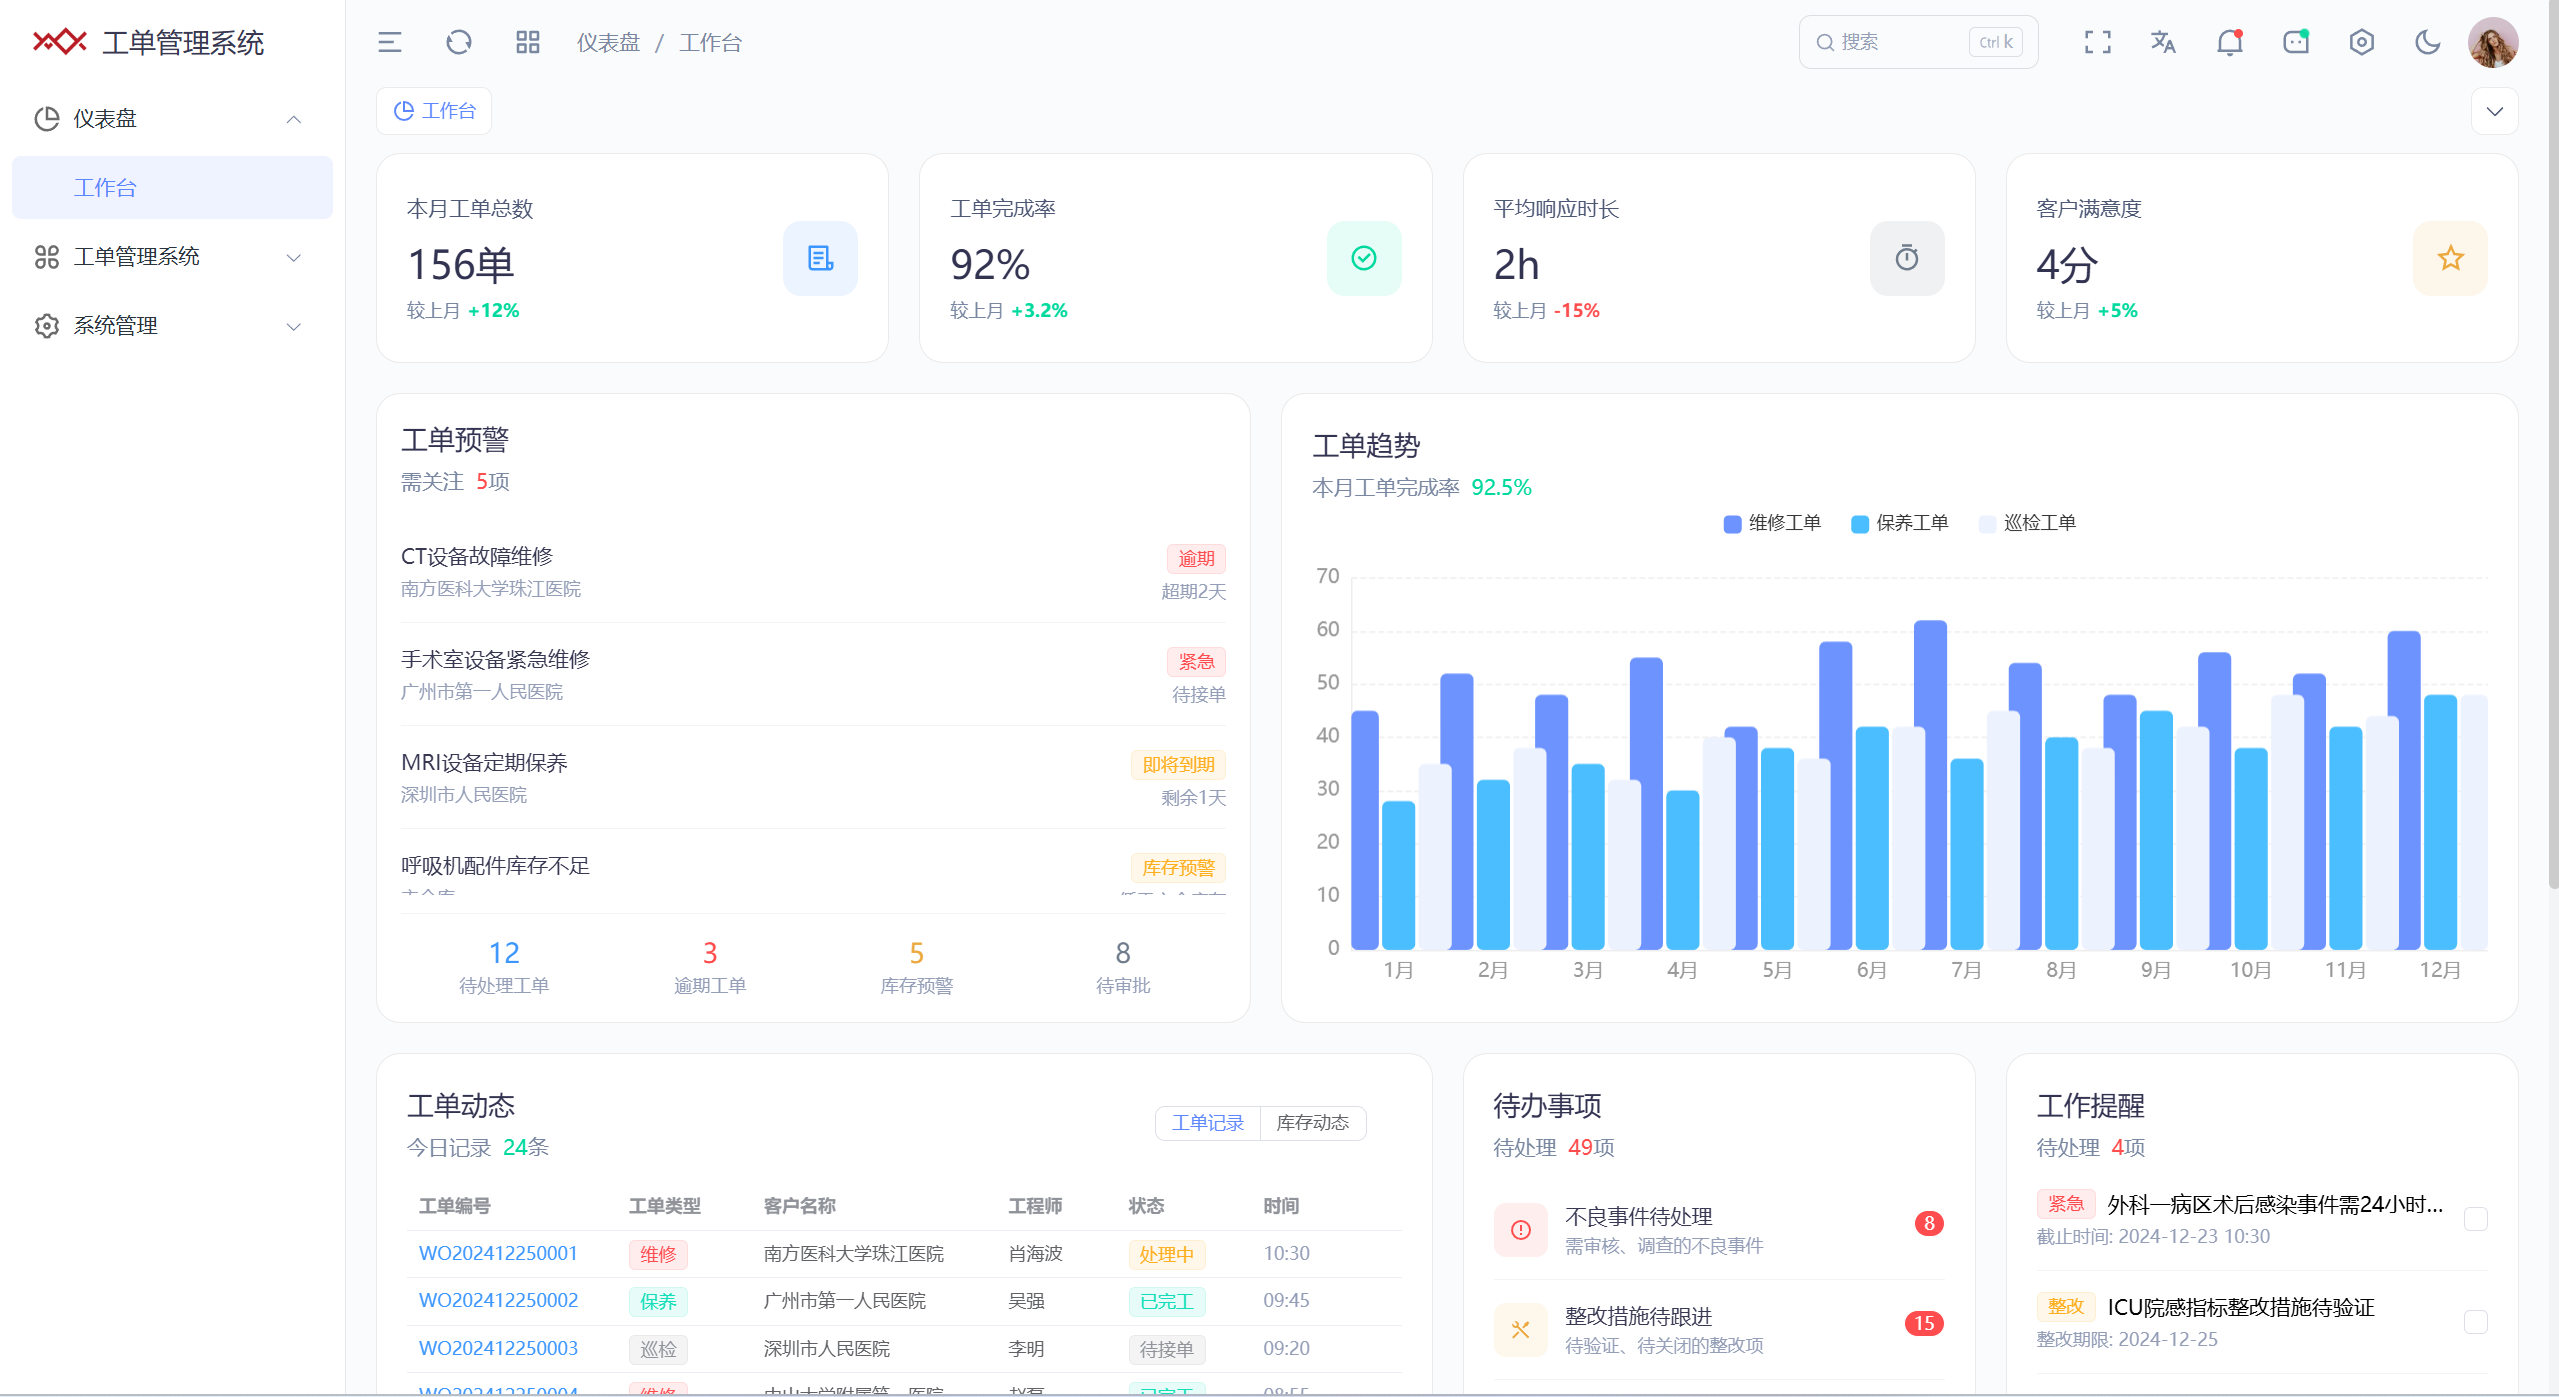Click the 工单管理系统 sidebar menu icon

point(47,257)
